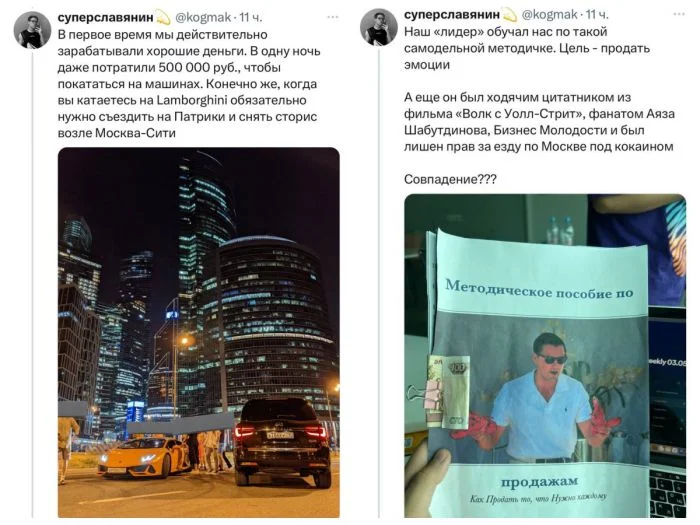Click the word Совпадение??? in right tweet
Screen dimensions: 700x525
[450, 179]
